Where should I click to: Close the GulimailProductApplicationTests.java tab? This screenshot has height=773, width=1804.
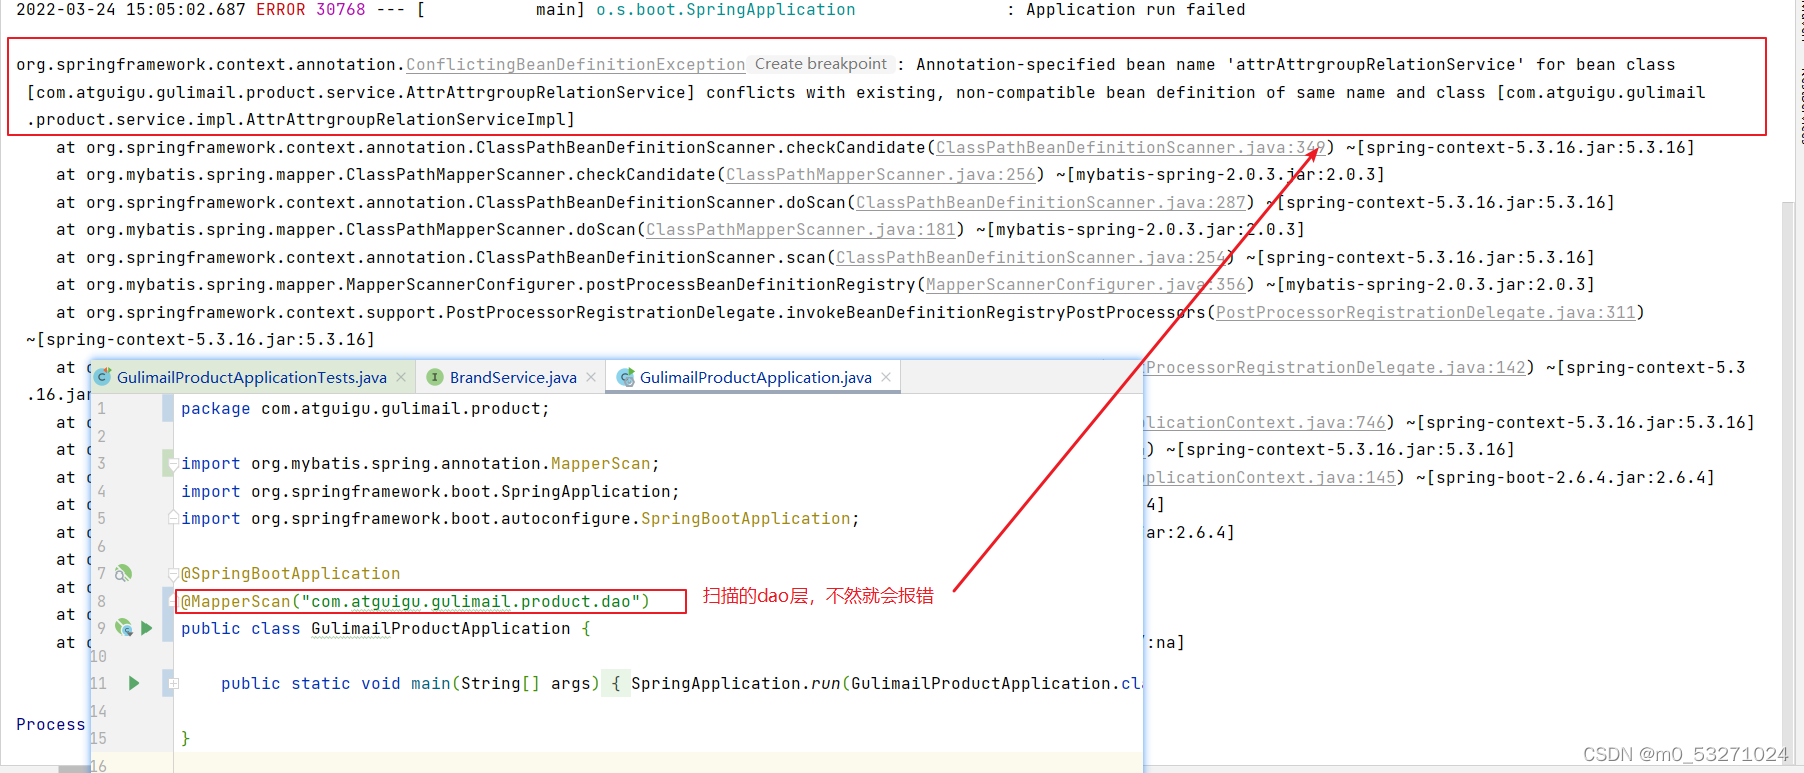click(401, 377)
